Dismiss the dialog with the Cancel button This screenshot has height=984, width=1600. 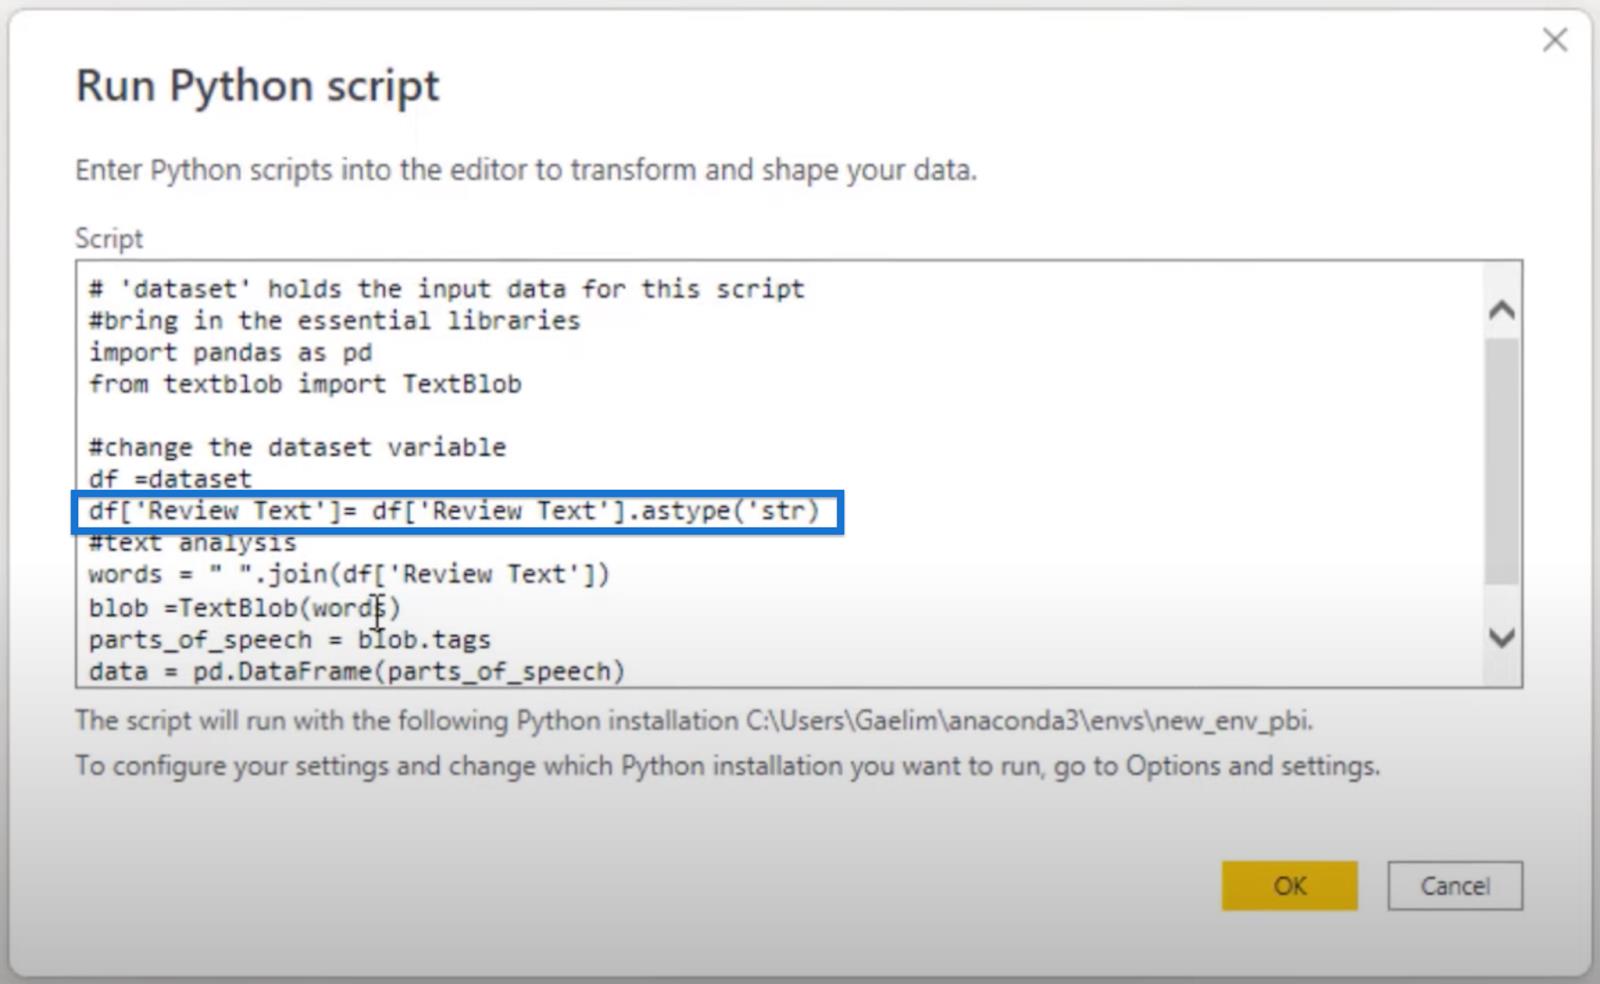click(x=1455, y=886)
